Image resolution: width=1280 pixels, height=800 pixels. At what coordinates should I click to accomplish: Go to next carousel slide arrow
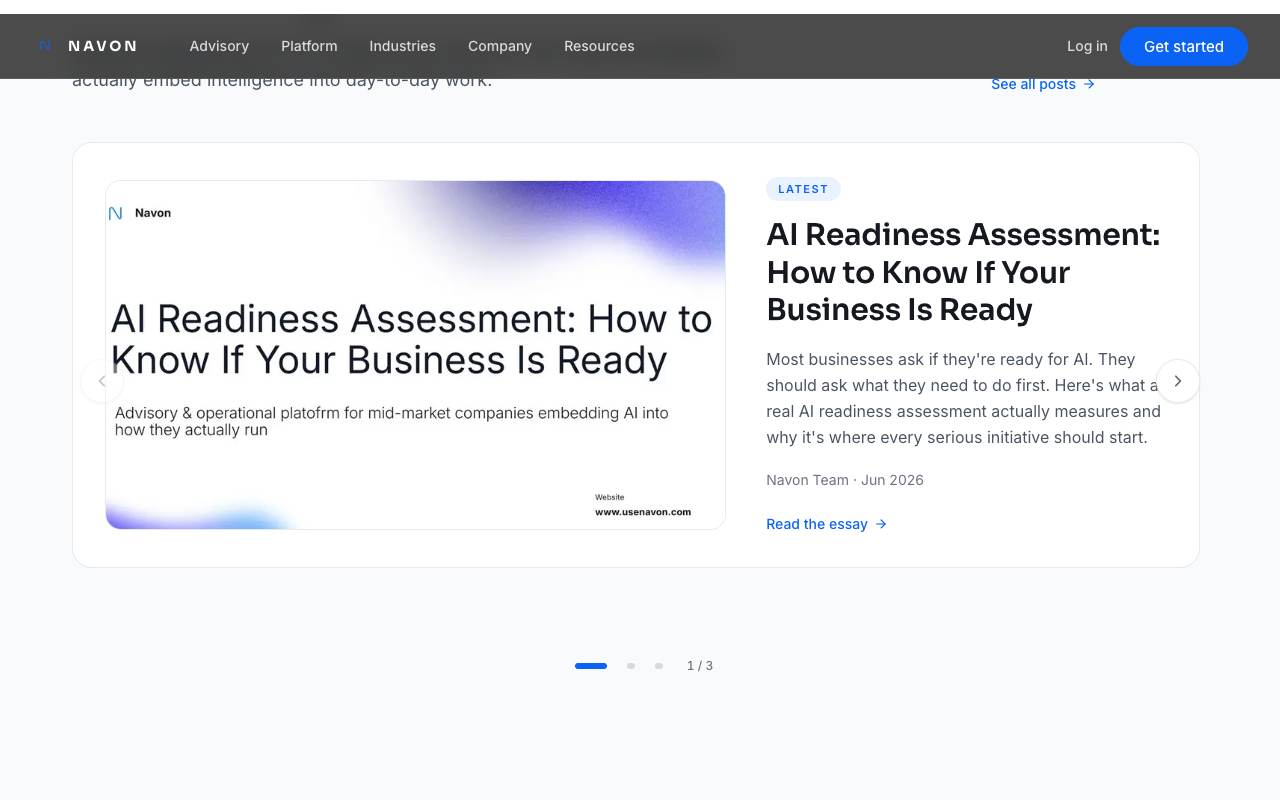point(1178,381)
